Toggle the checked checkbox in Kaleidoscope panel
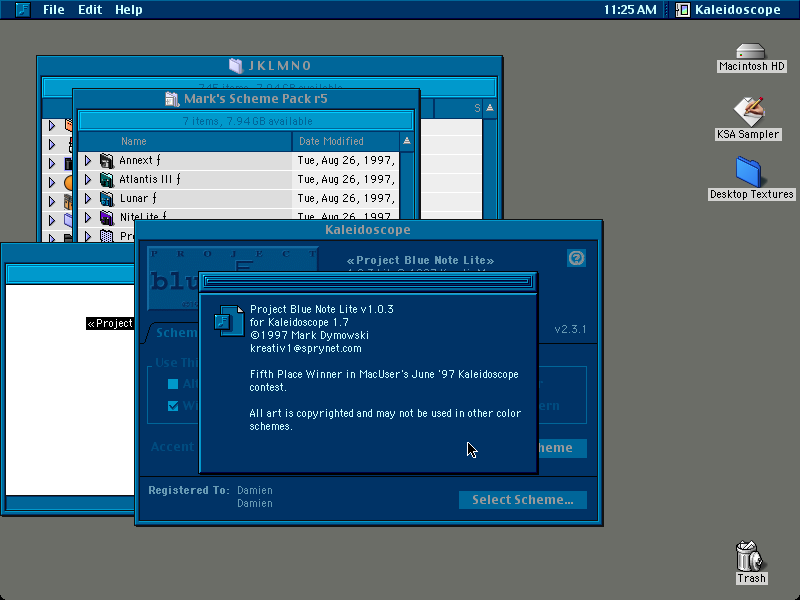Image resolution: width=800 pixels, height=600 pixels. 173,406
